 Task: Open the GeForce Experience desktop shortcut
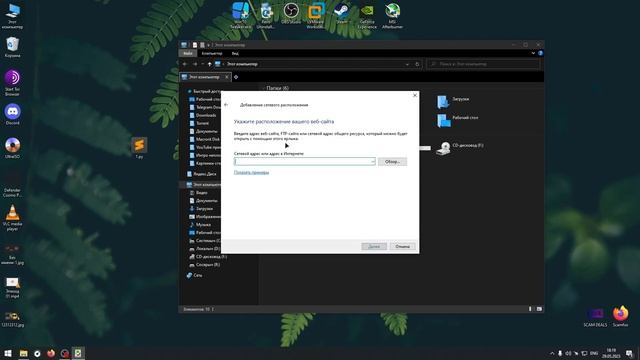pyautogui.click(x=367, y=16)
